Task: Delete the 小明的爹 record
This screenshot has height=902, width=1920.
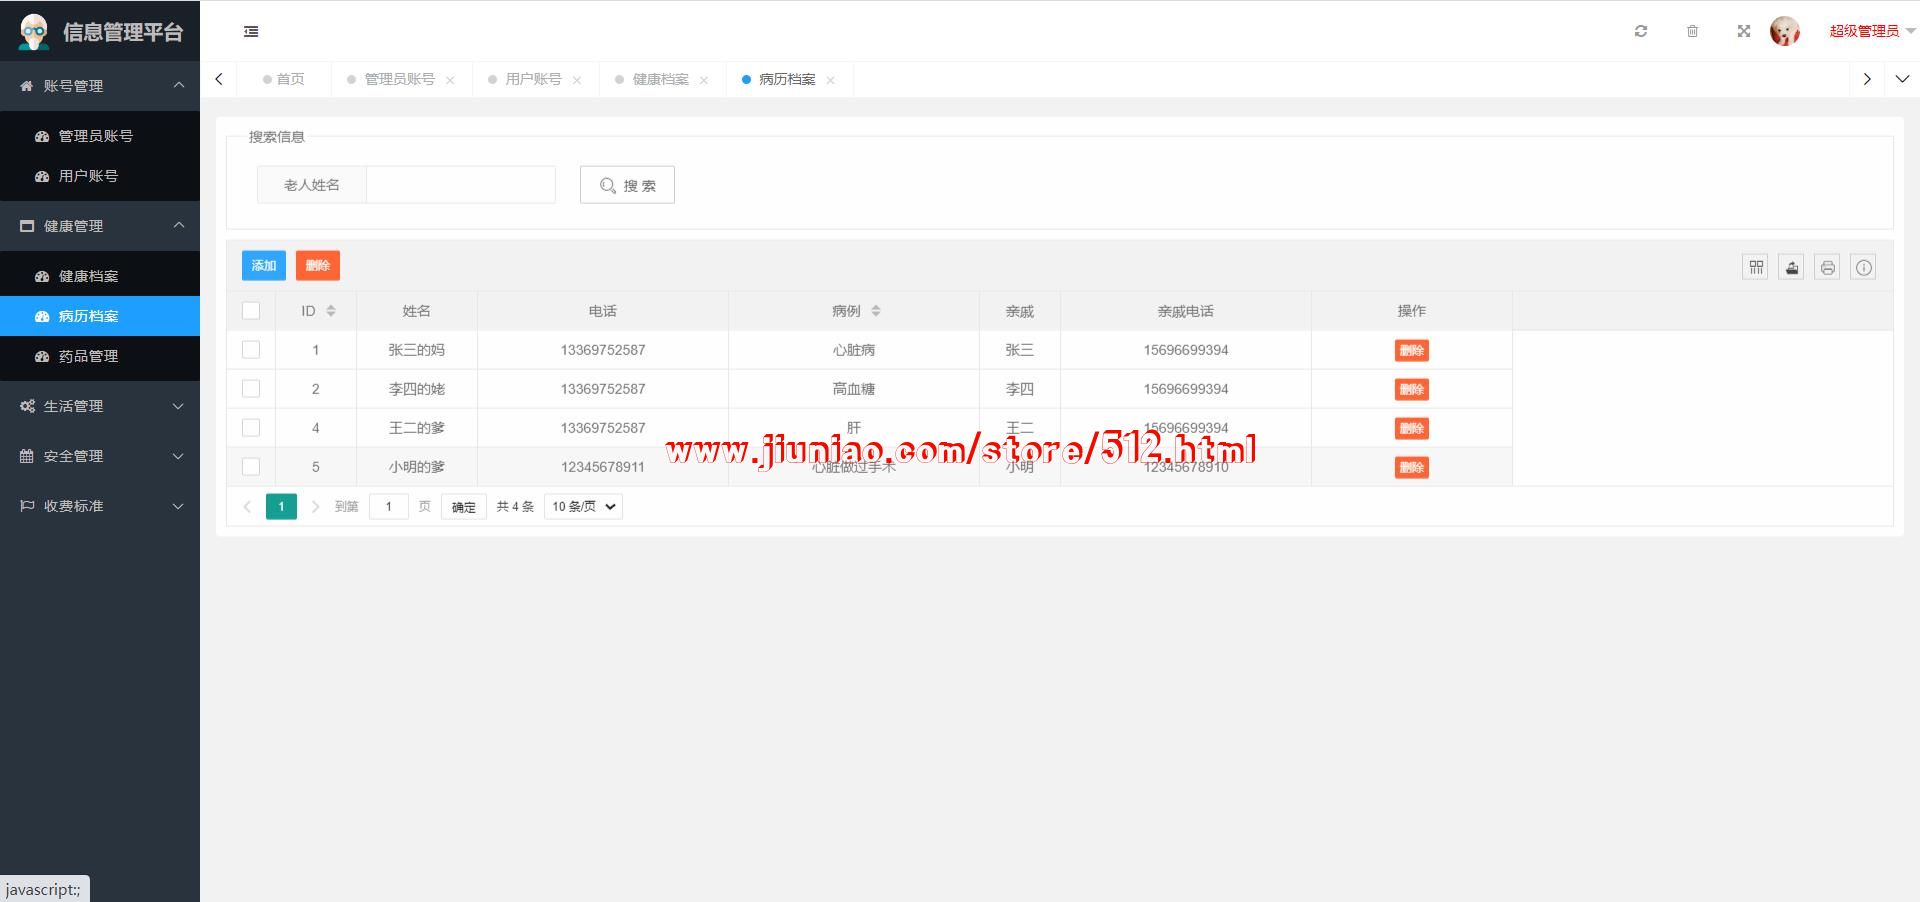Action: tap(1412, 468)
